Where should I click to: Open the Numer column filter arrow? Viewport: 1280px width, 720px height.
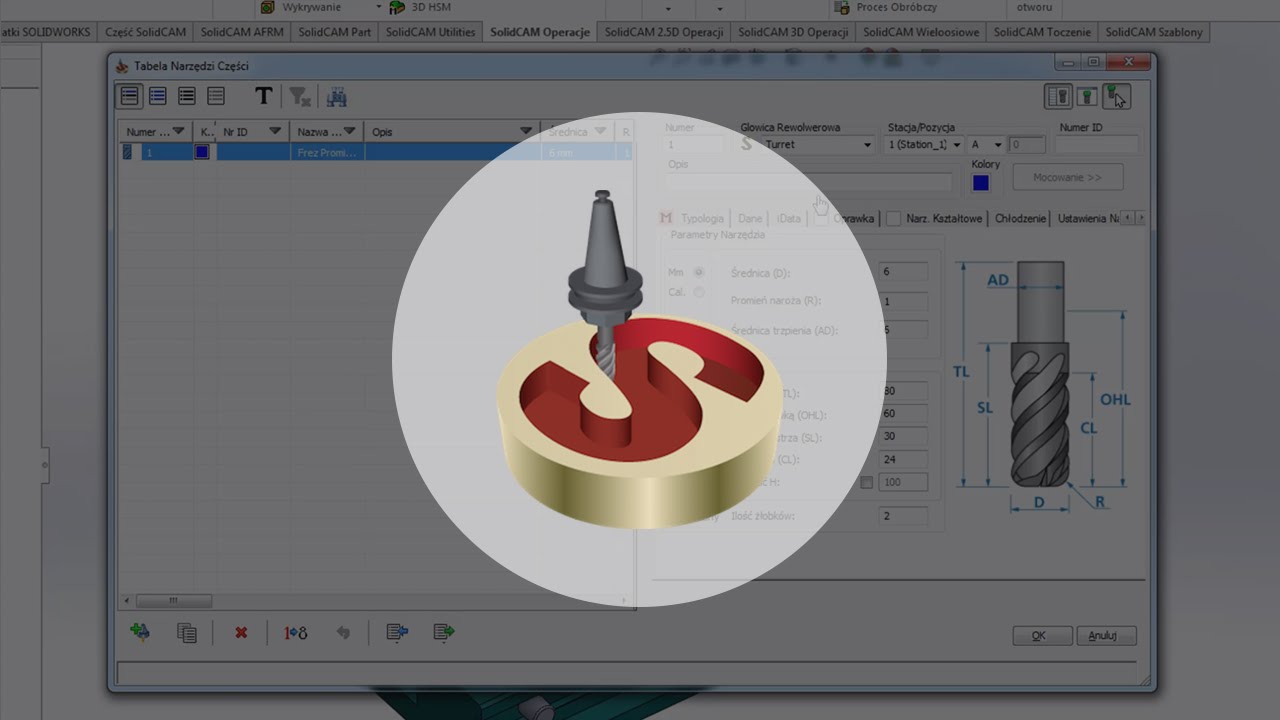click(x=178, y=131)
